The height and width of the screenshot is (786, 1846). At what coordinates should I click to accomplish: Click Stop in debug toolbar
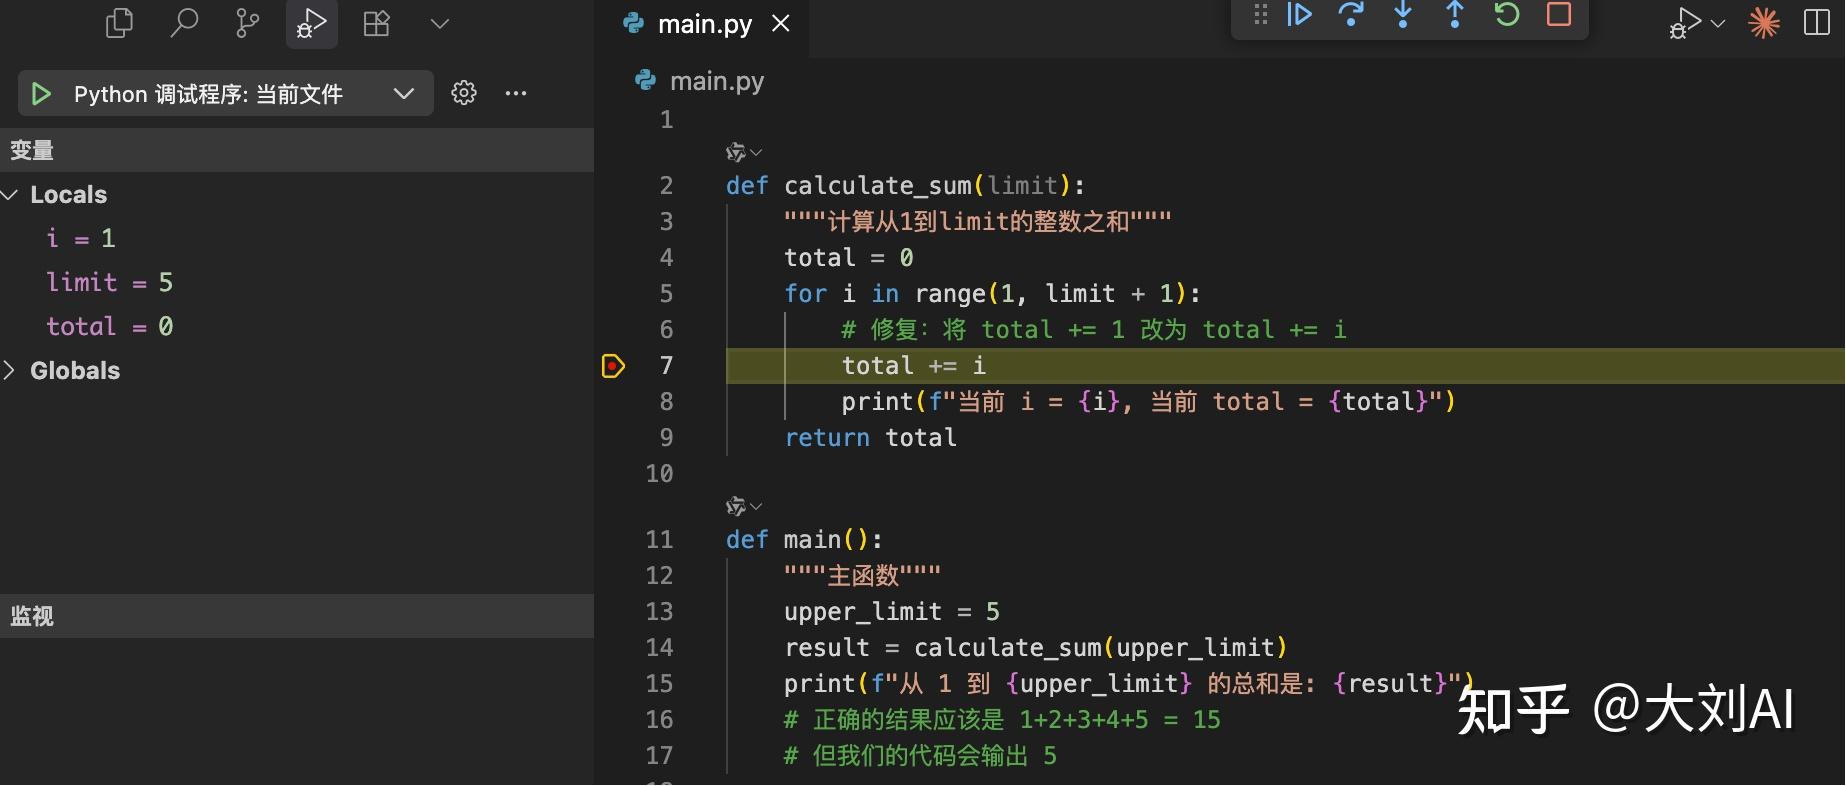tap(1559, 15)
